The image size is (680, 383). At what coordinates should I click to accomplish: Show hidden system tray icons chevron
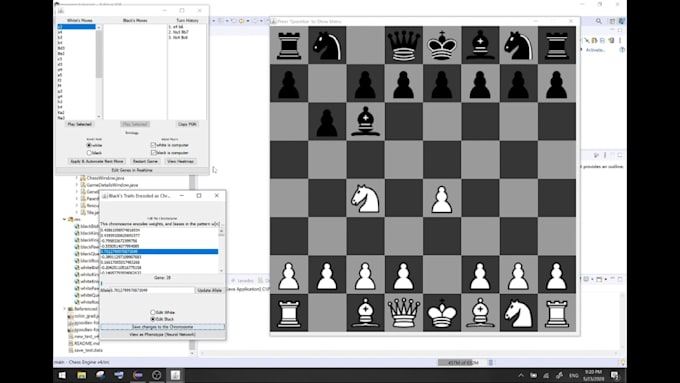[521, 376]
